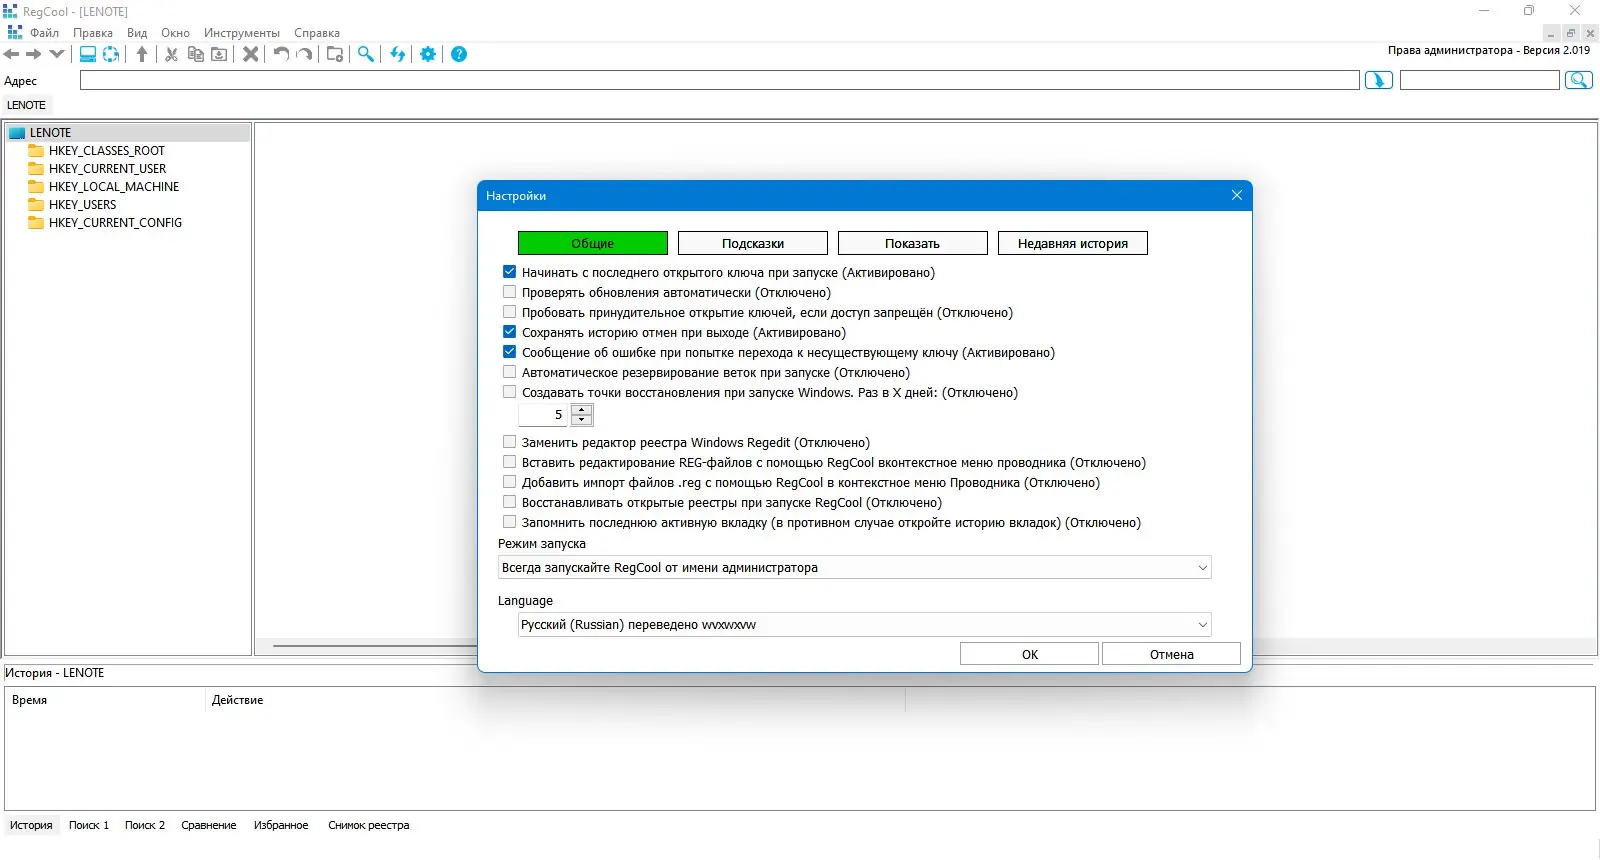The height and width of the screenshot is (860, 1600).
Task: Click the Back arrow in the toolbar
Action: click(x=12, y=54)
